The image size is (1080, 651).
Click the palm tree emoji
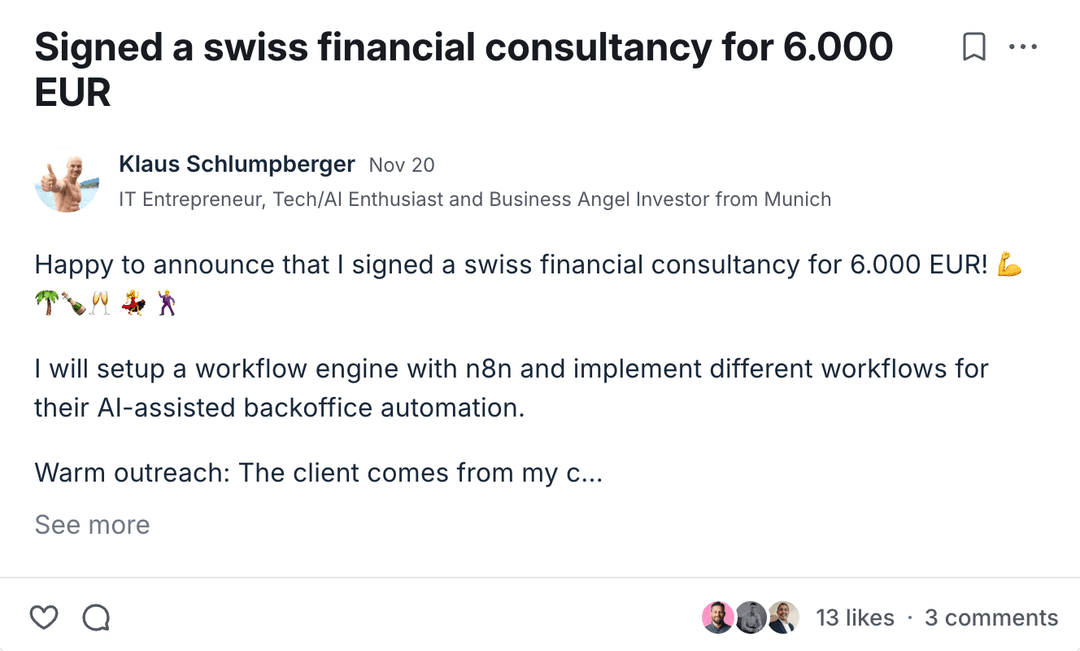coord(47,303)
